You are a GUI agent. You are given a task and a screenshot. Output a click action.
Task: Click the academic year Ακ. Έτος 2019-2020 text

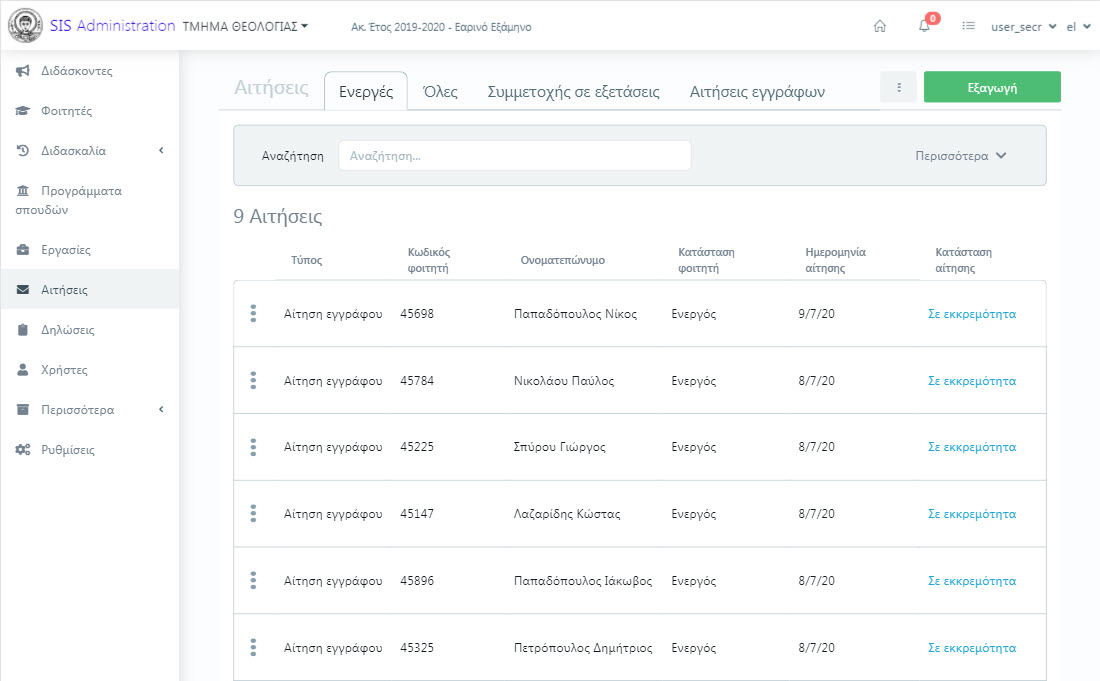(441, 27)
